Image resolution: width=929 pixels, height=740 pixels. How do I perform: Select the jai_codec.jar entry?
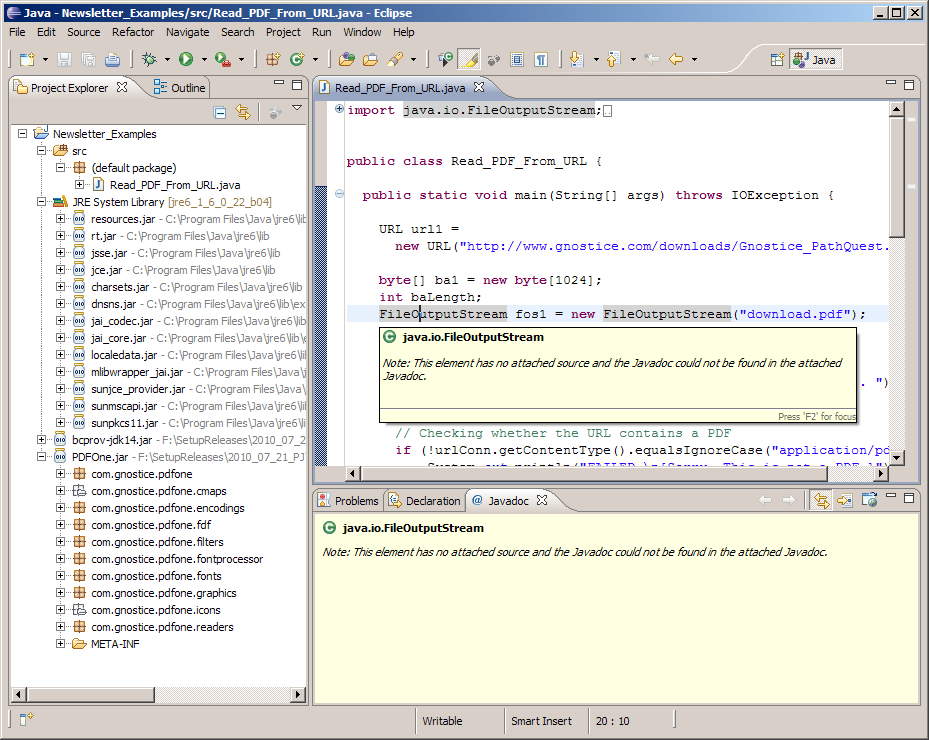tap(122, 321)
